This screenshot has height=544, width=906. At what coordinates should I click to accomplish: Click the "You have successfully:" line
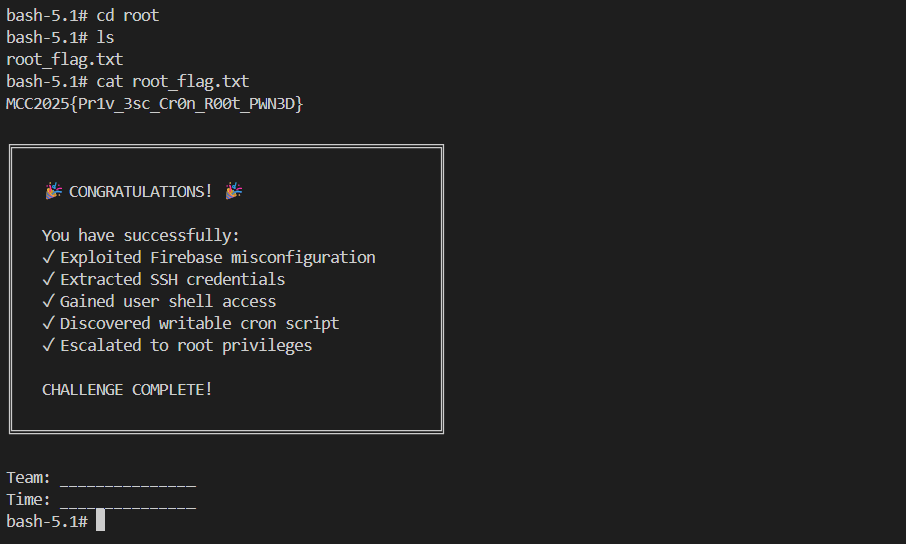pos(141,235)
